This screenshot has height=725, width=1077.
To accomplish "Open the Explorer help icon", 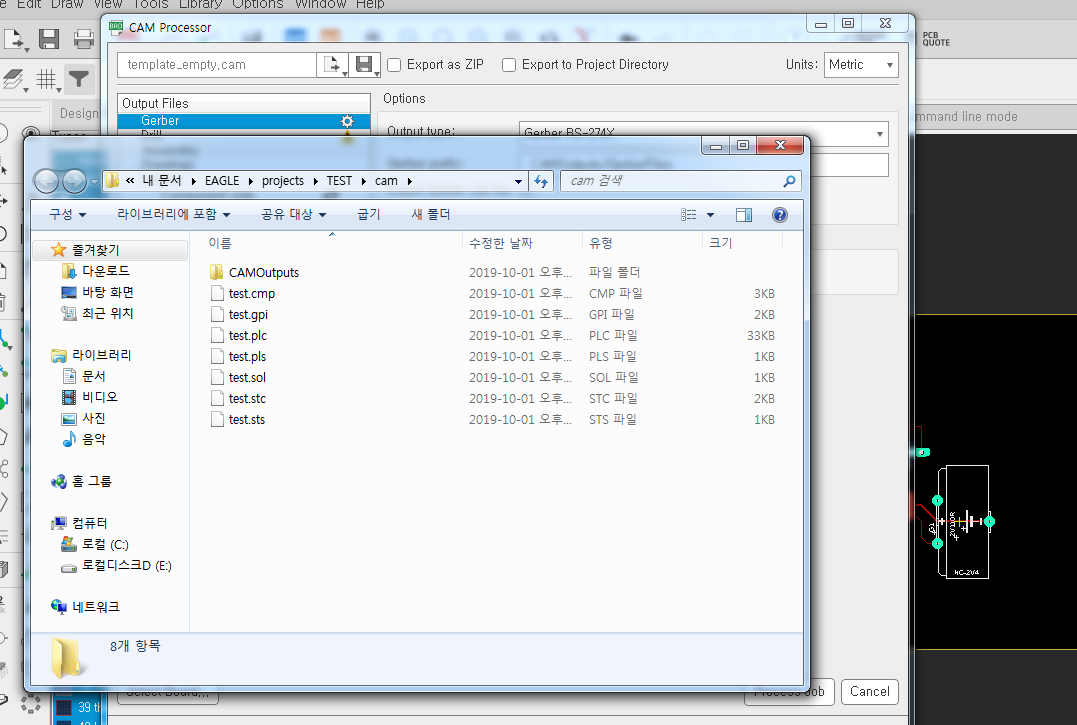I will [780, 215].
